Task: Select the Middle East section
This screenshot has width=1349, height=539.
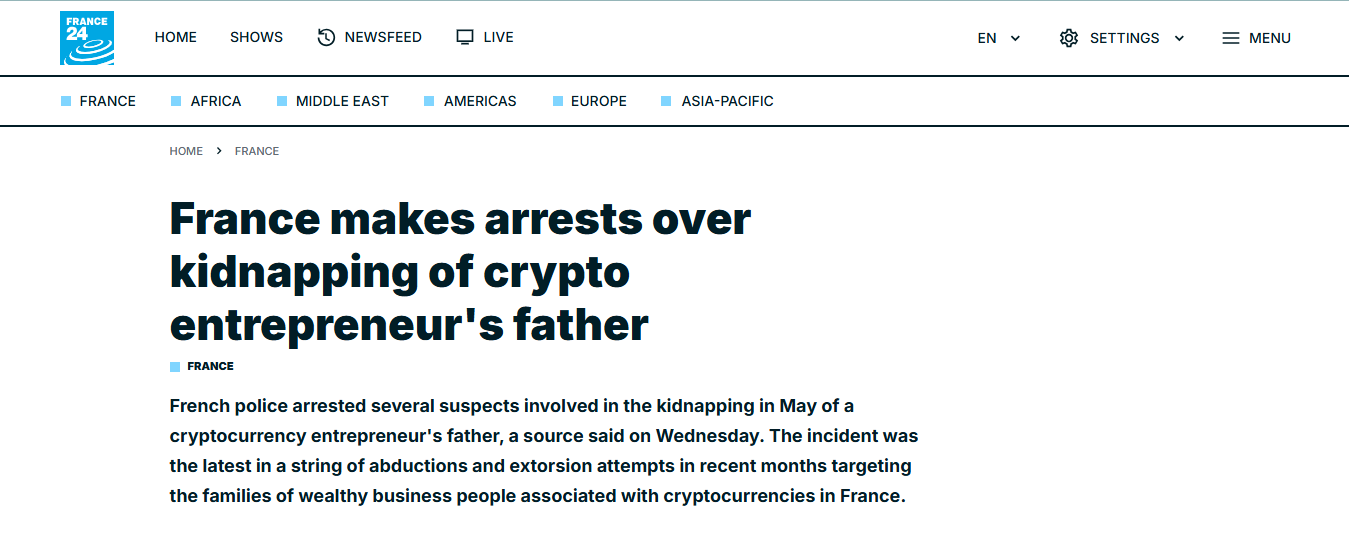Action: click(x=342, y=101)
